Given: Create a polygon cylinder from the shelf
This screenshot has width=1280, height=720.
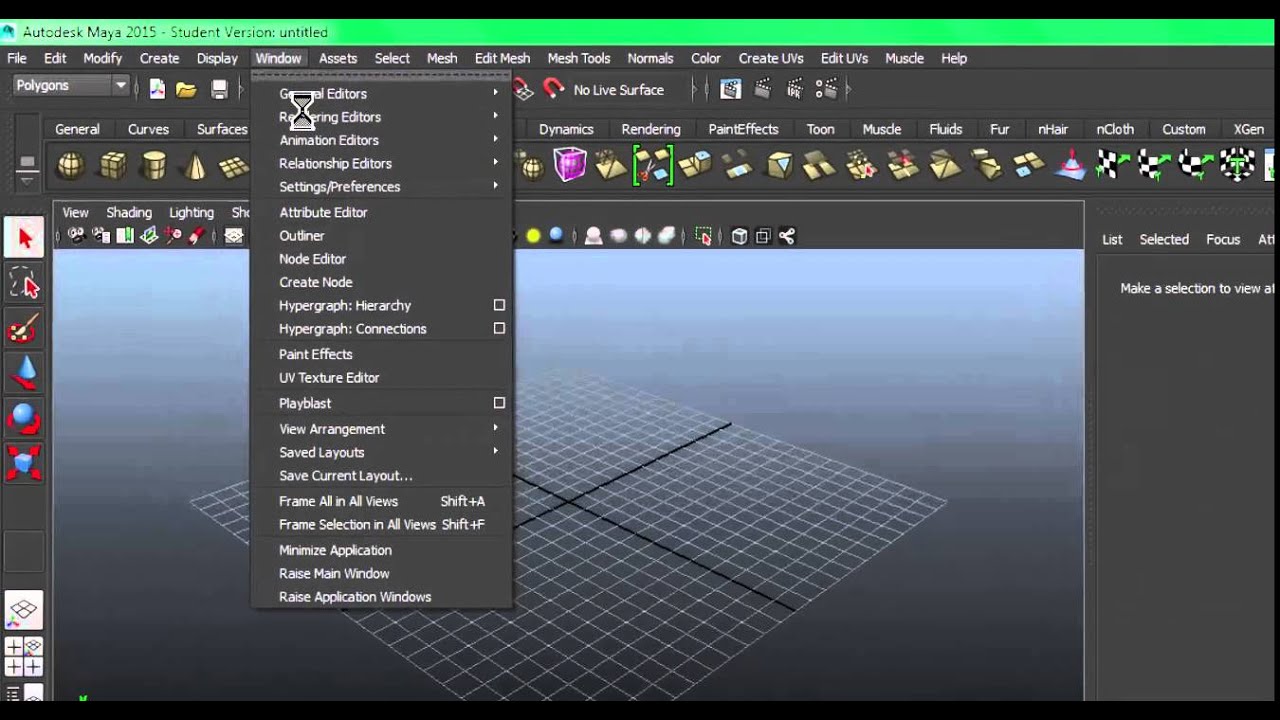Looking at the screenshot, I should [x=153, y=165].
